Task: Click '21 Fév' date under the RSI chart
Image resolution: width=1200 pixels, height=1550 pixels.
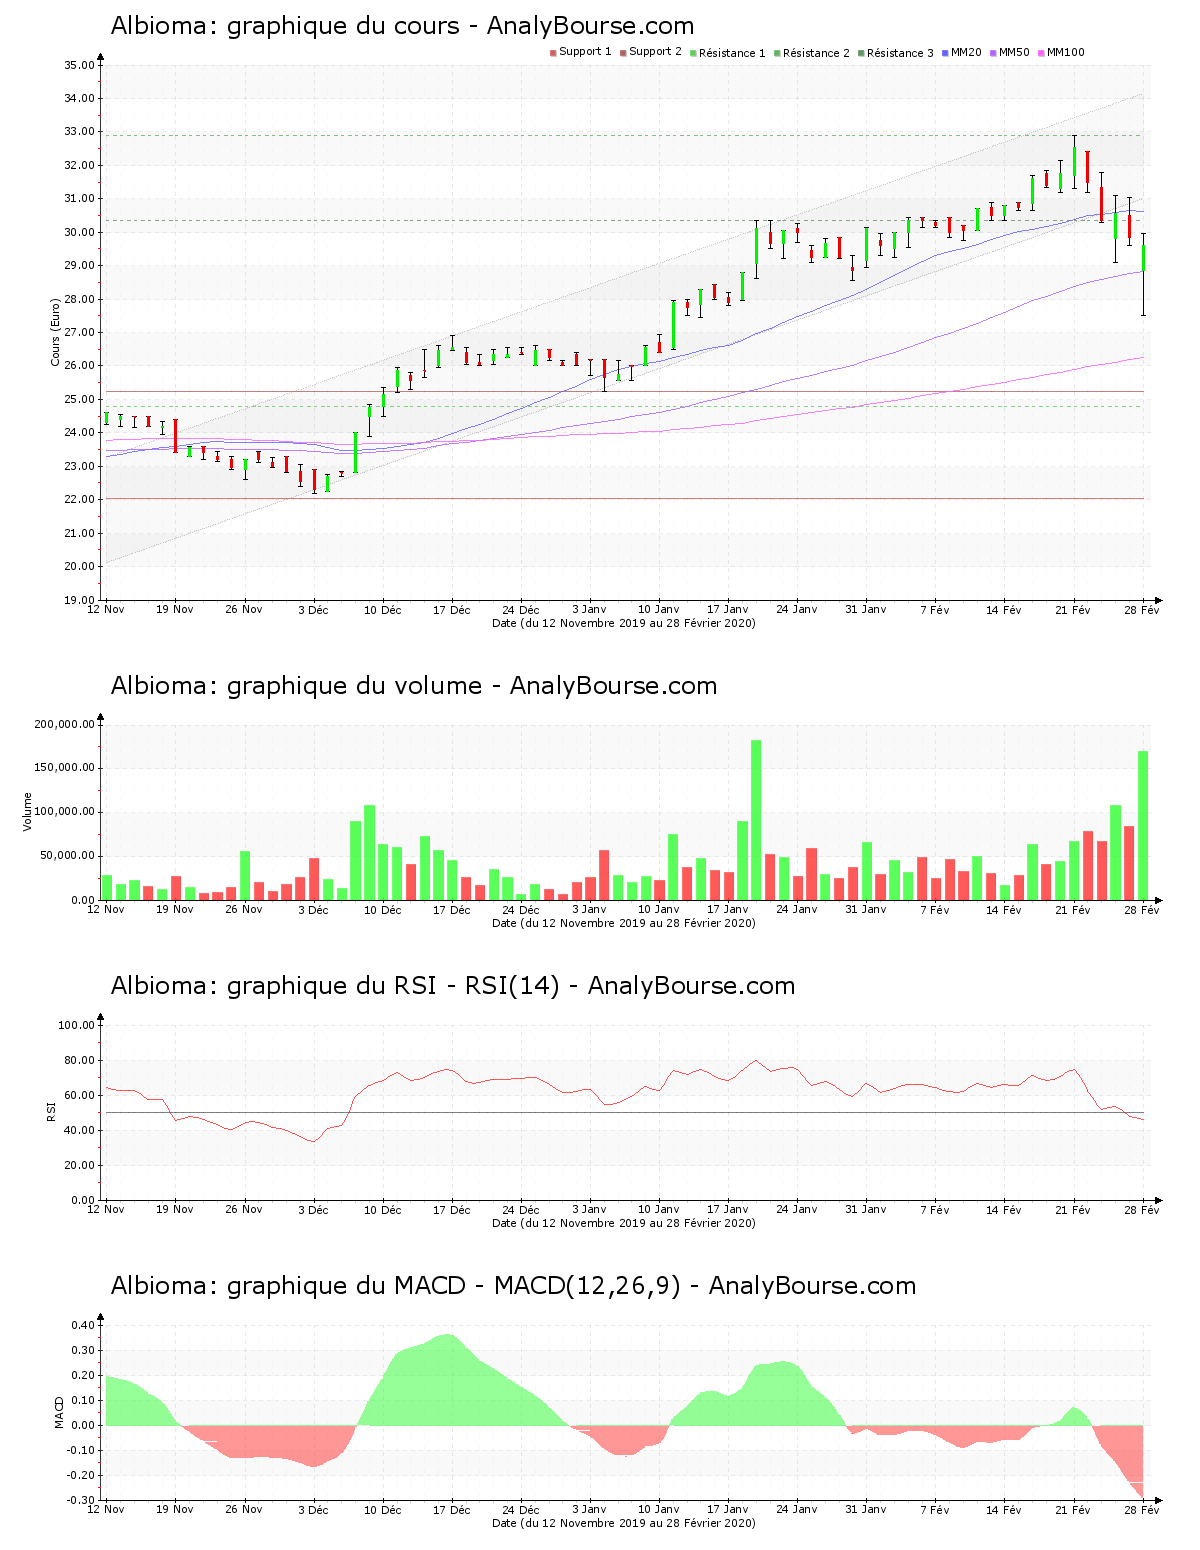Action: 1073,1210
